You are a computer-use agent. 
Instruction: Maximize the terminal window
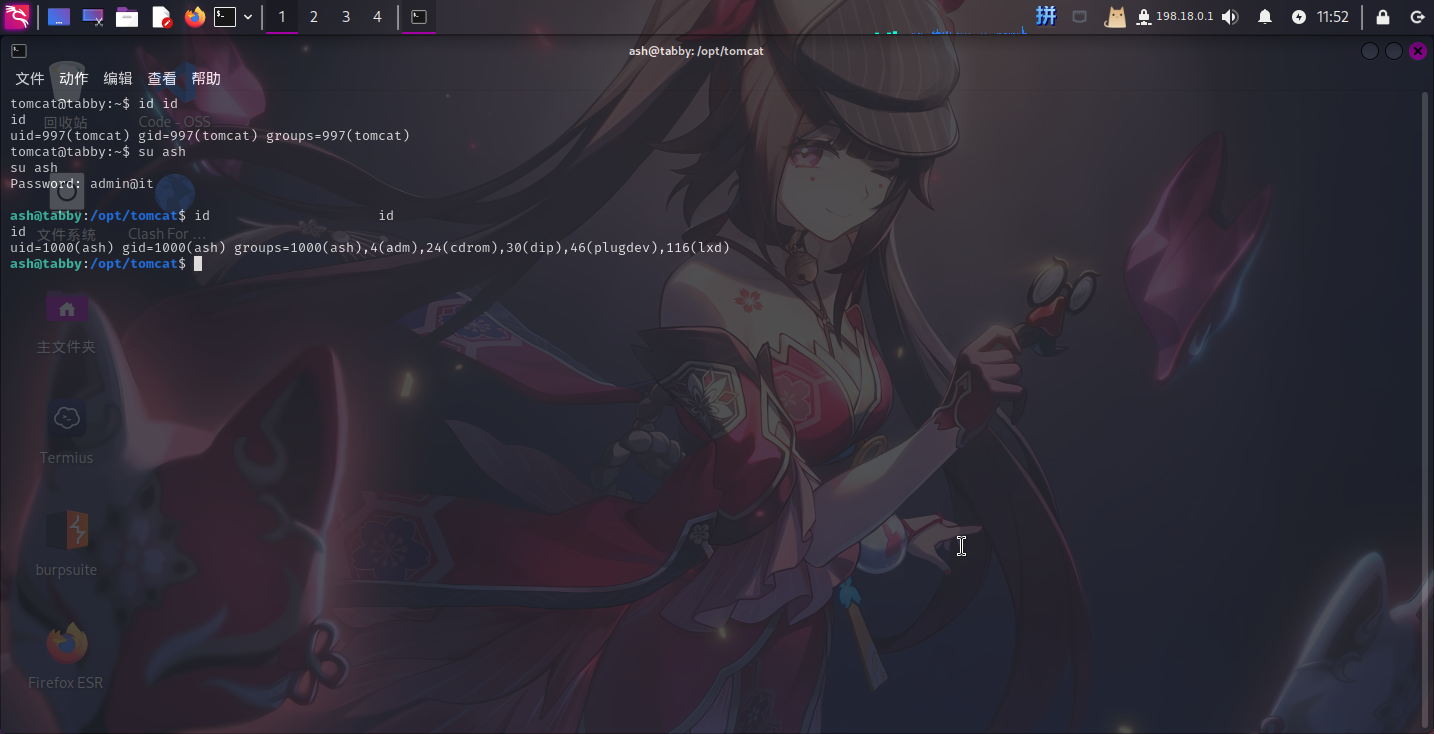coord(1394,51)
